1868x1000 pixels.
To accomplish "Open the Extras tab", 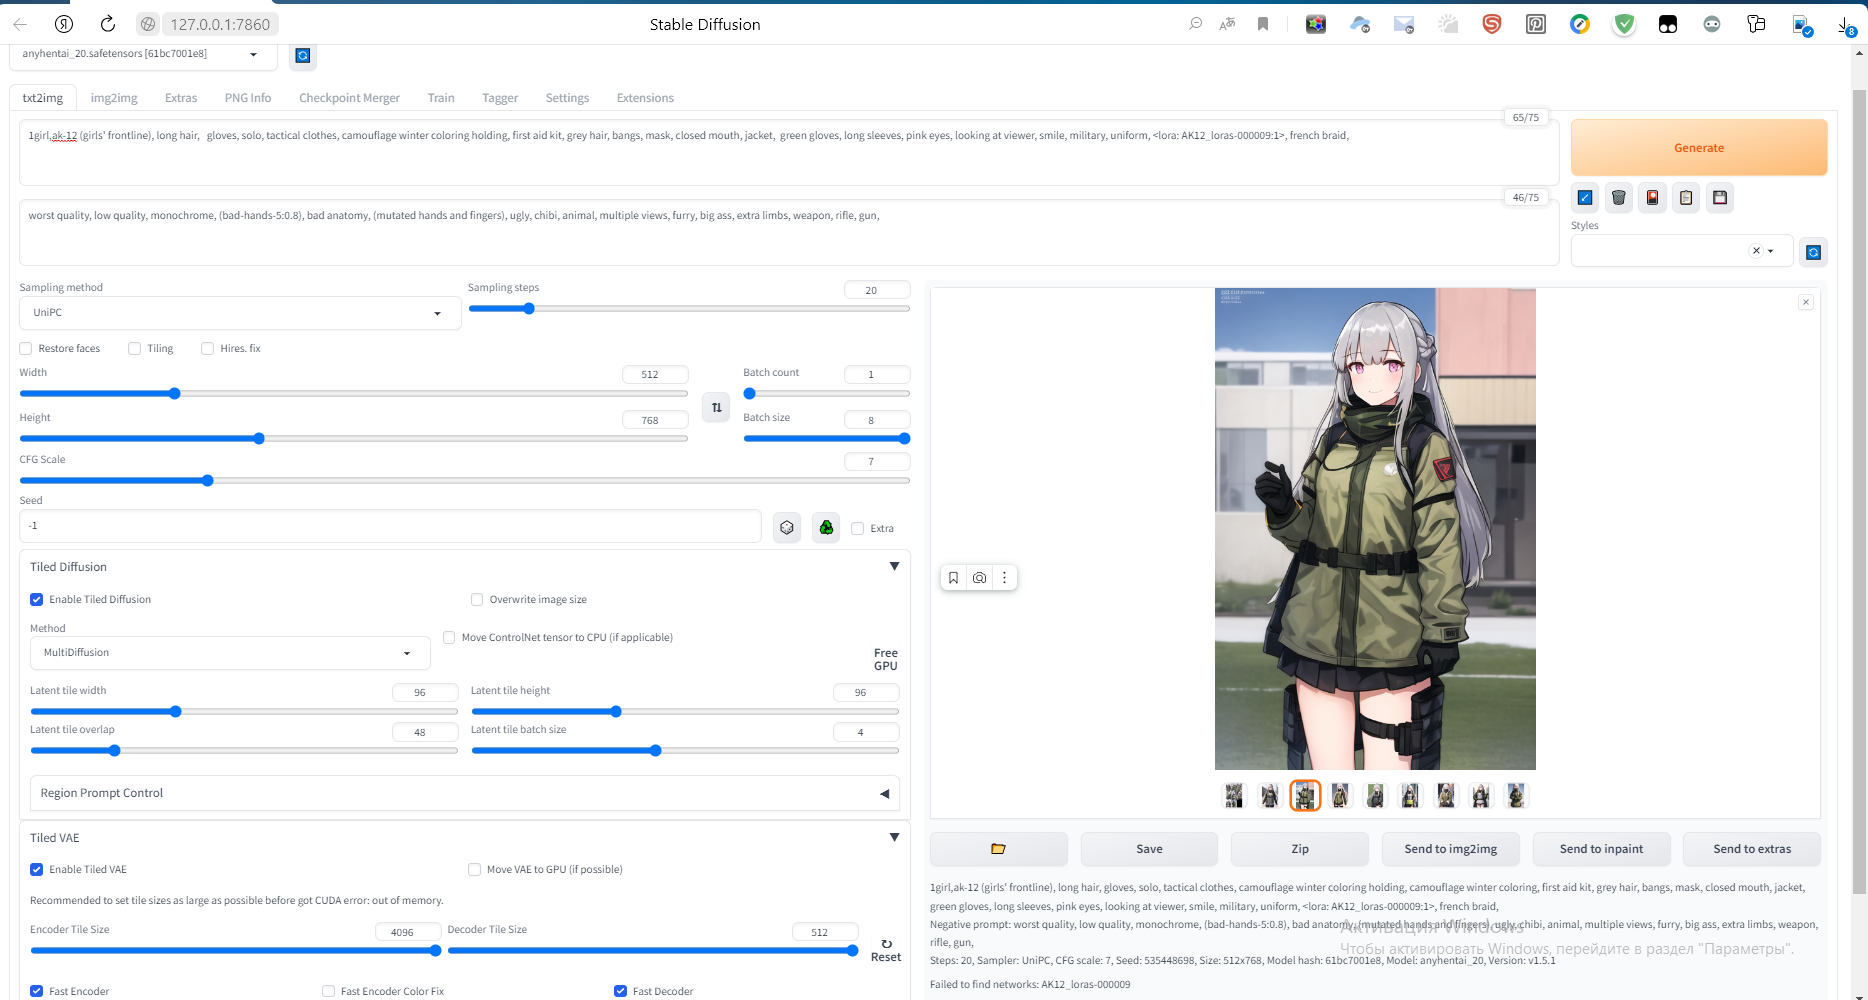I will pos(181,98).
